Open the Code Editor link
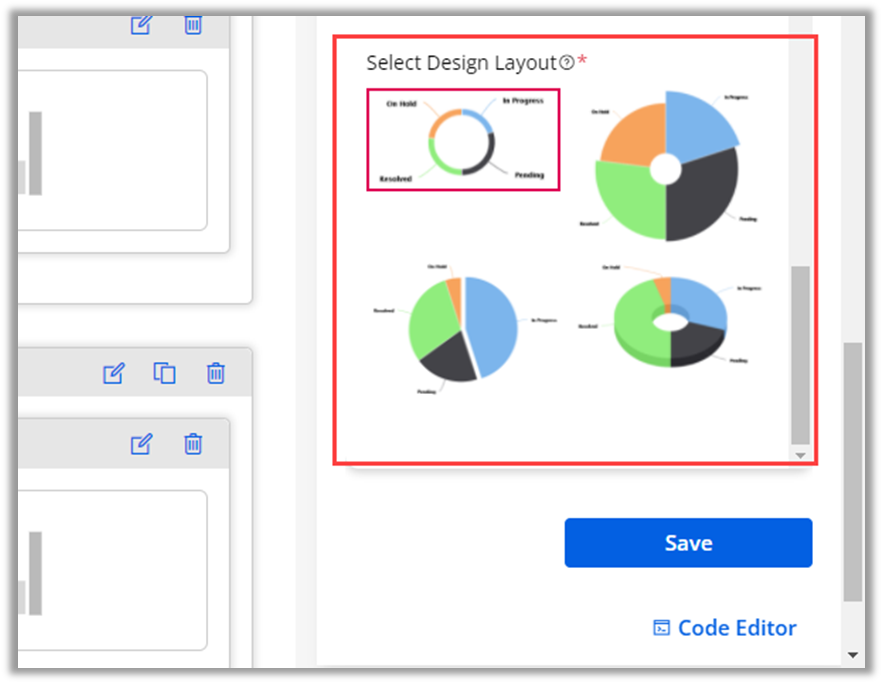The image size is (883, 684). (737, 628)
